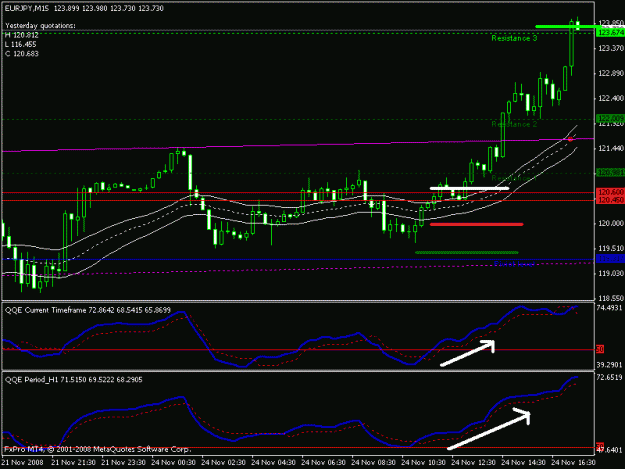Click the '24 Nov 06:30' time axis label
The height and width of the screenshot is (469, 625).
(323, 463)
